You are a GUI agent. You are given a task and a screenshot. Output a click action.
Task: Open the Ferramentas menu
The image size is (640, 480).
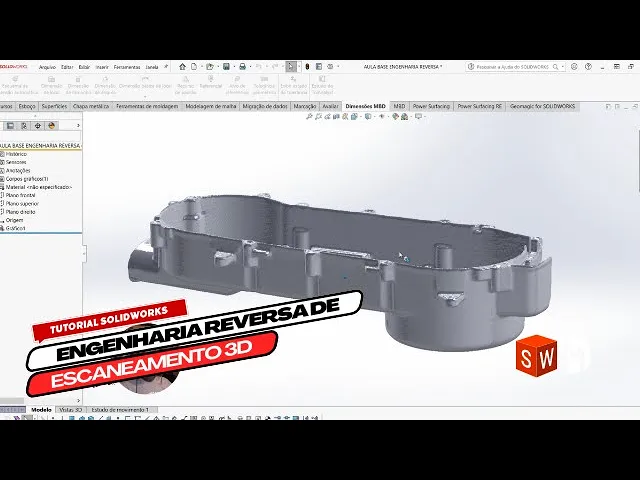(127, 67)
